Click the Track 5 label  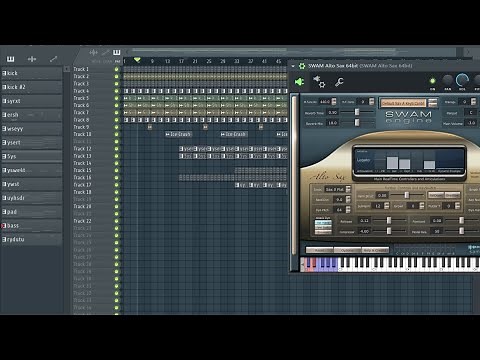pyautogui.click(x=81, y=98)
